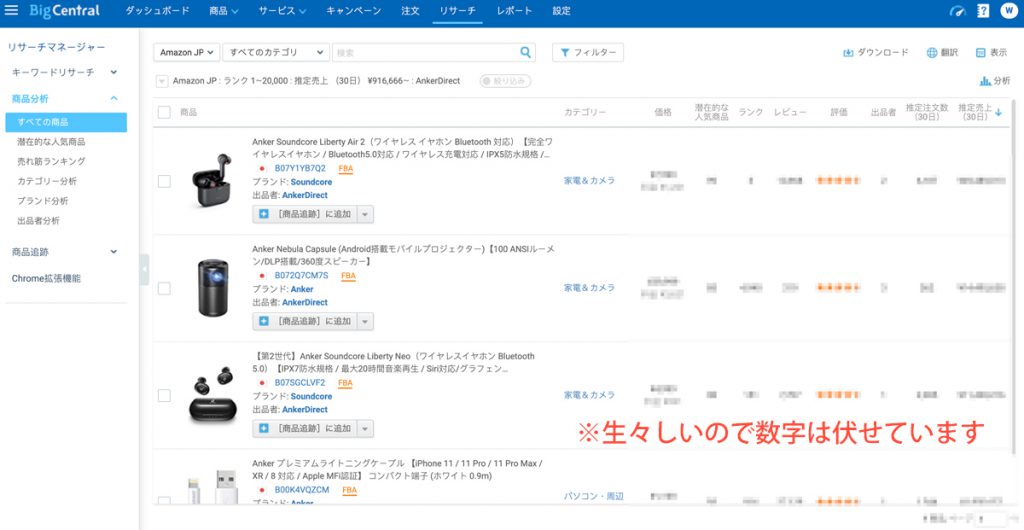Screen dimensions: 1024x530
Task: Click Japan flag dot beside B072Q7CM7S
Action: tap(262, 275)
